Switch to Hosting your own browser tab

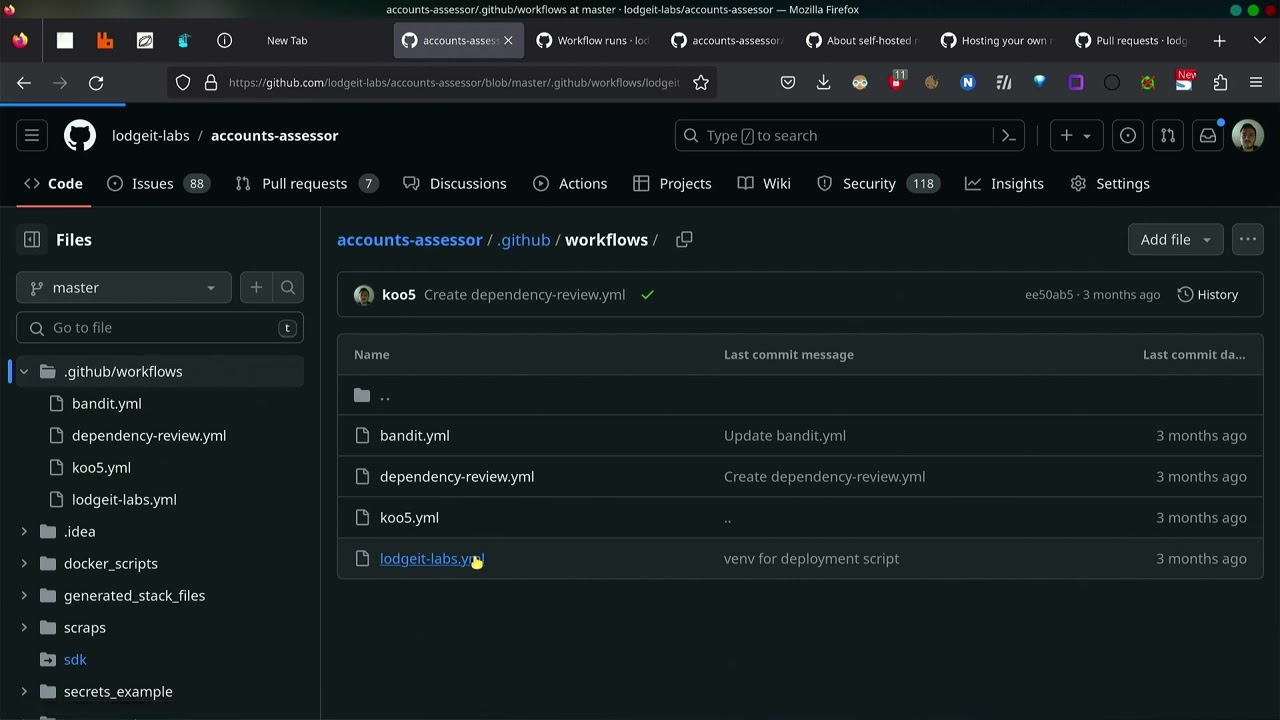tap(997, 41)
